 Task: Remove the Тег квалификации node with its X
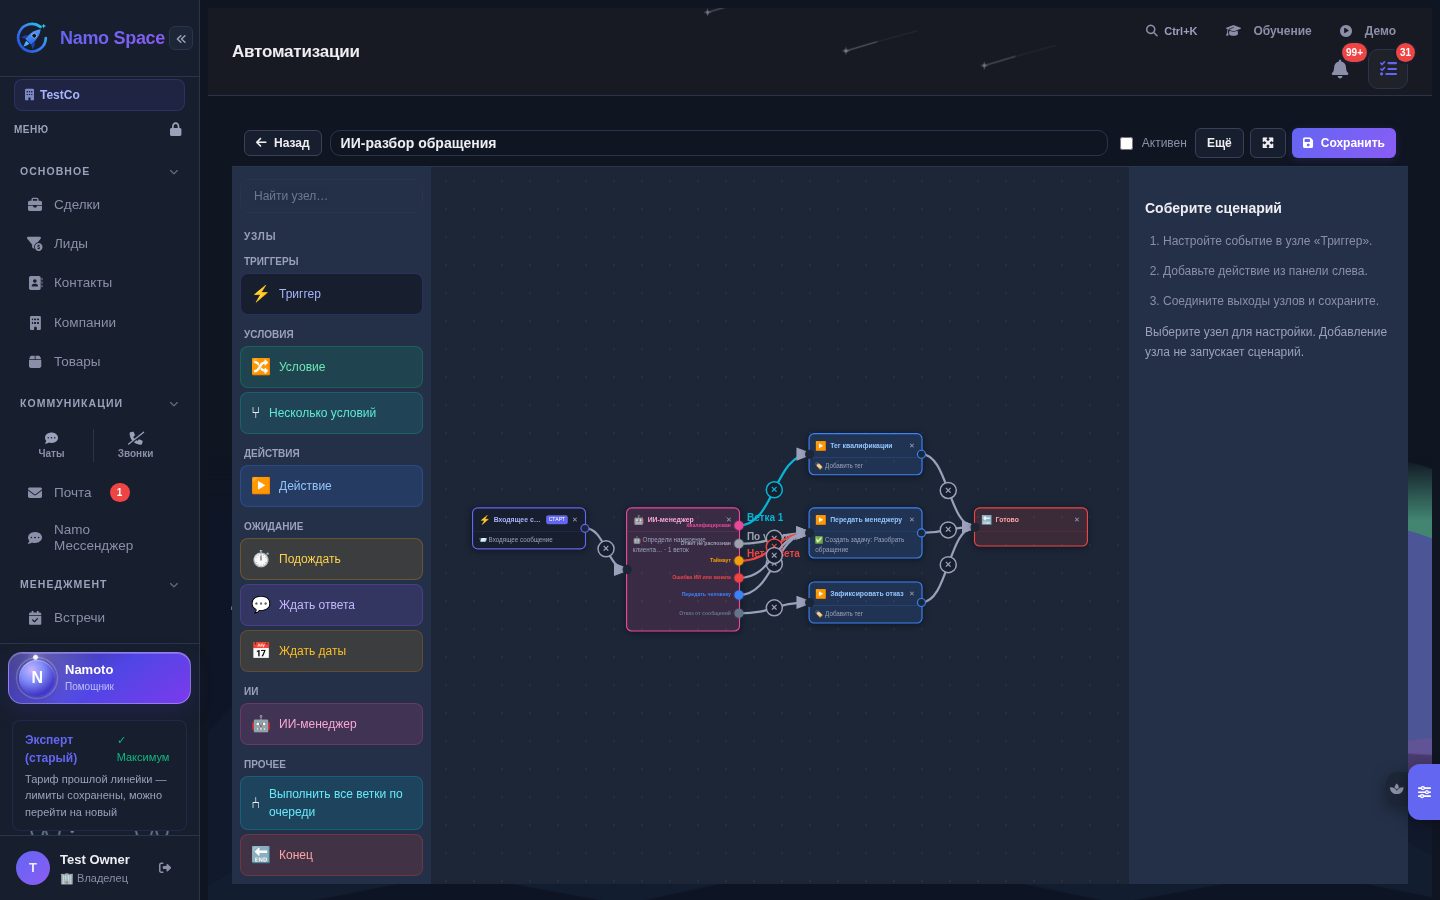coord(912,446)
